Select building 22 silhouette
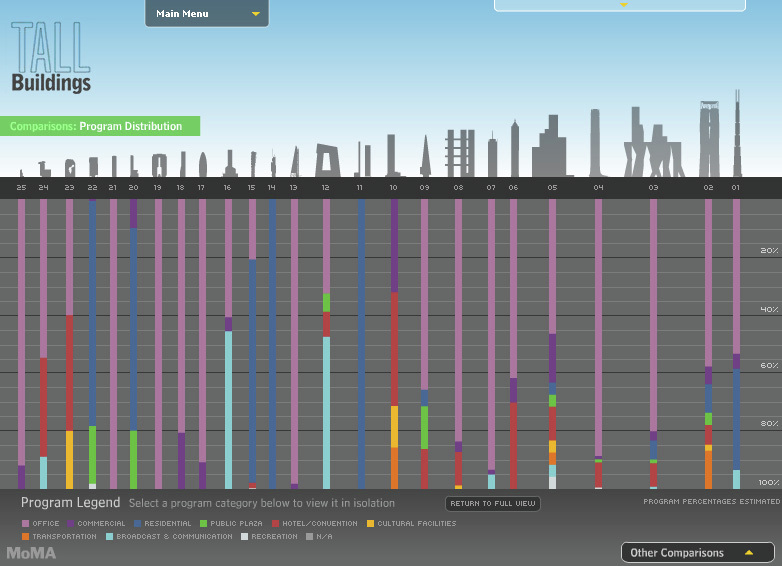The width and height of the screenshot is (782, 566). point(93,167)
